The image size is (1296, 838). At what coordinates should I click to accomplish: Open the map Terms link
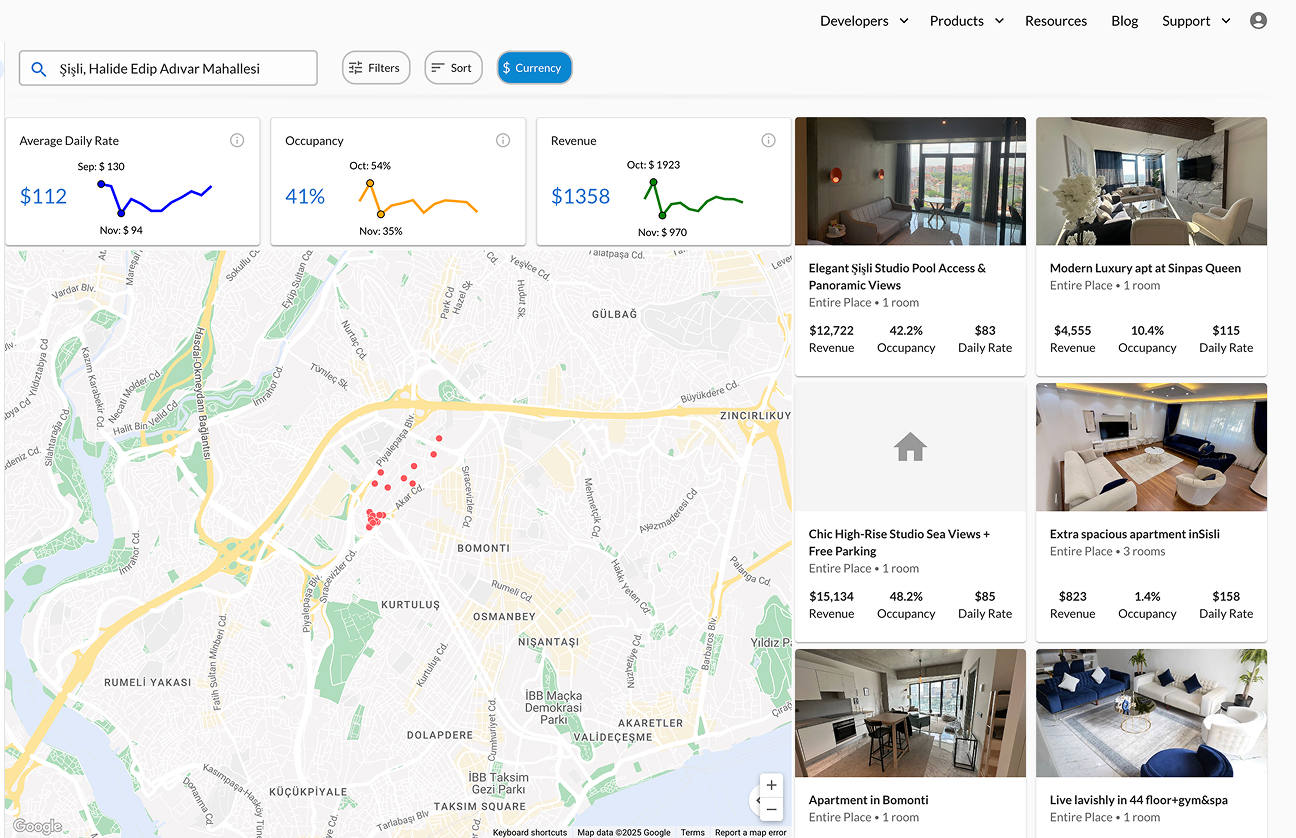[692, 832]
